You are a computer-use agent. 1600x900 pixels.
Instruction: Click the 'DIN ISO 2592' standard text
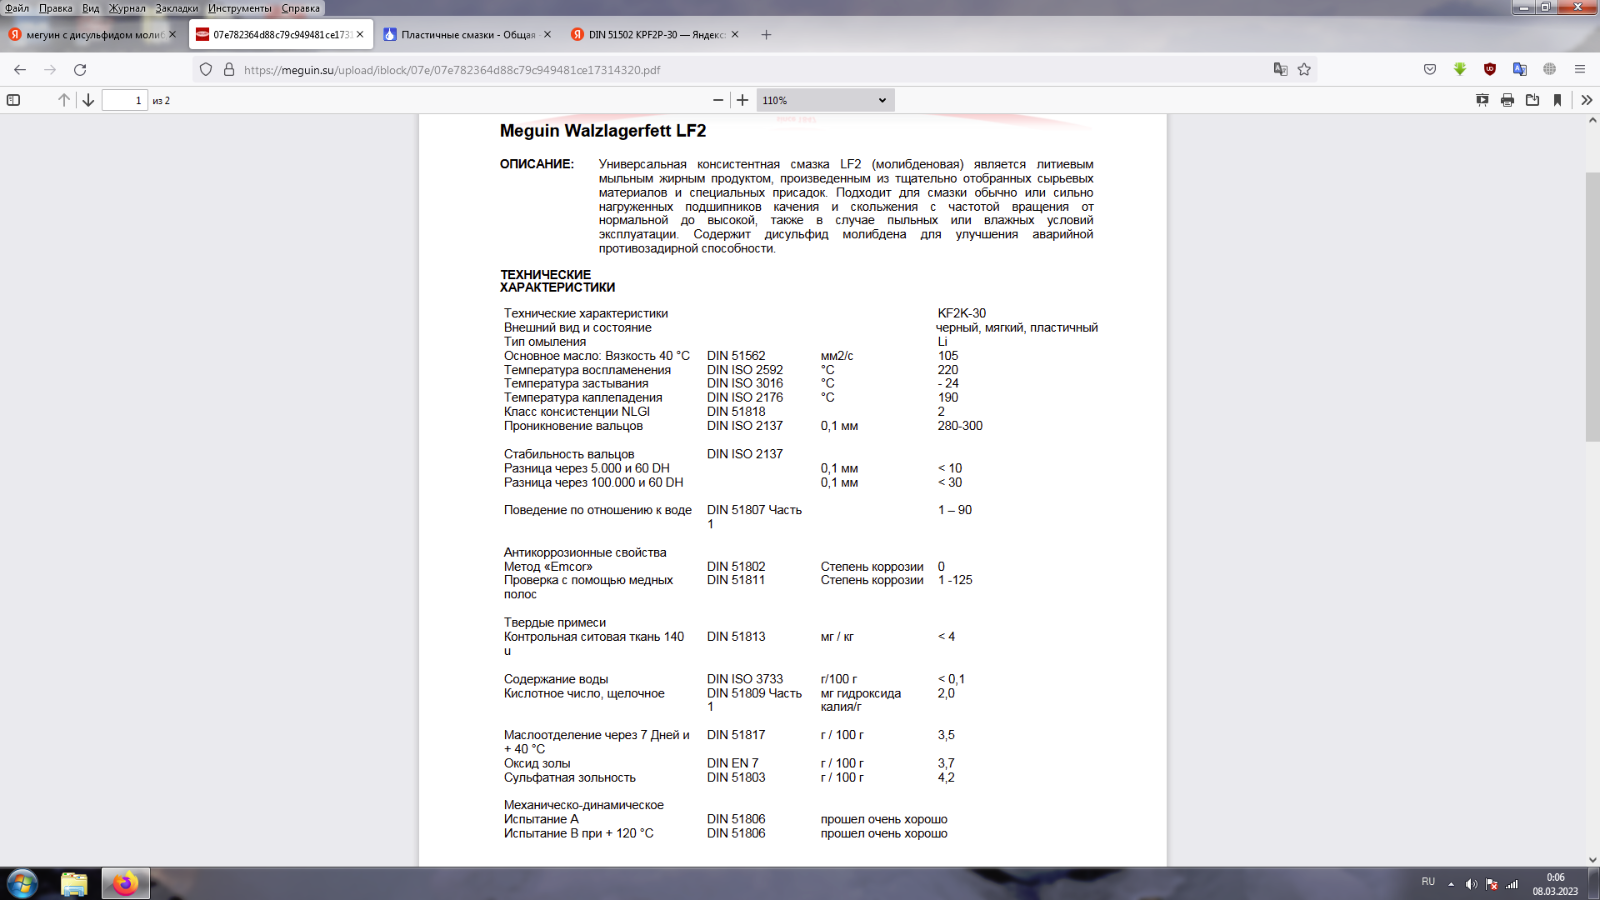(x=745, y=370)
